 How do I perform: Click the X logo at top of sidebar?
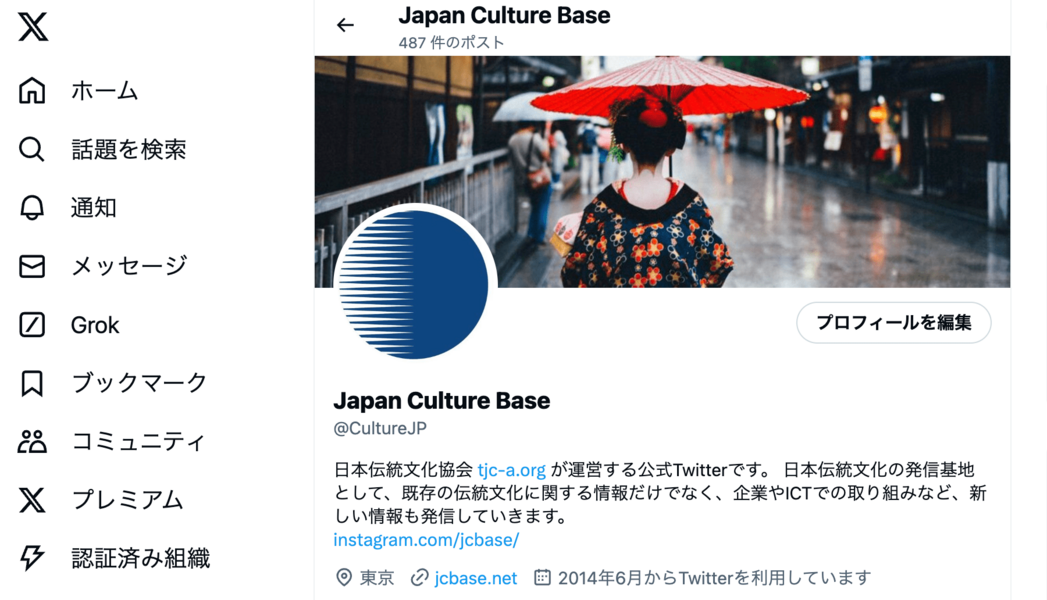coord(33,27)
